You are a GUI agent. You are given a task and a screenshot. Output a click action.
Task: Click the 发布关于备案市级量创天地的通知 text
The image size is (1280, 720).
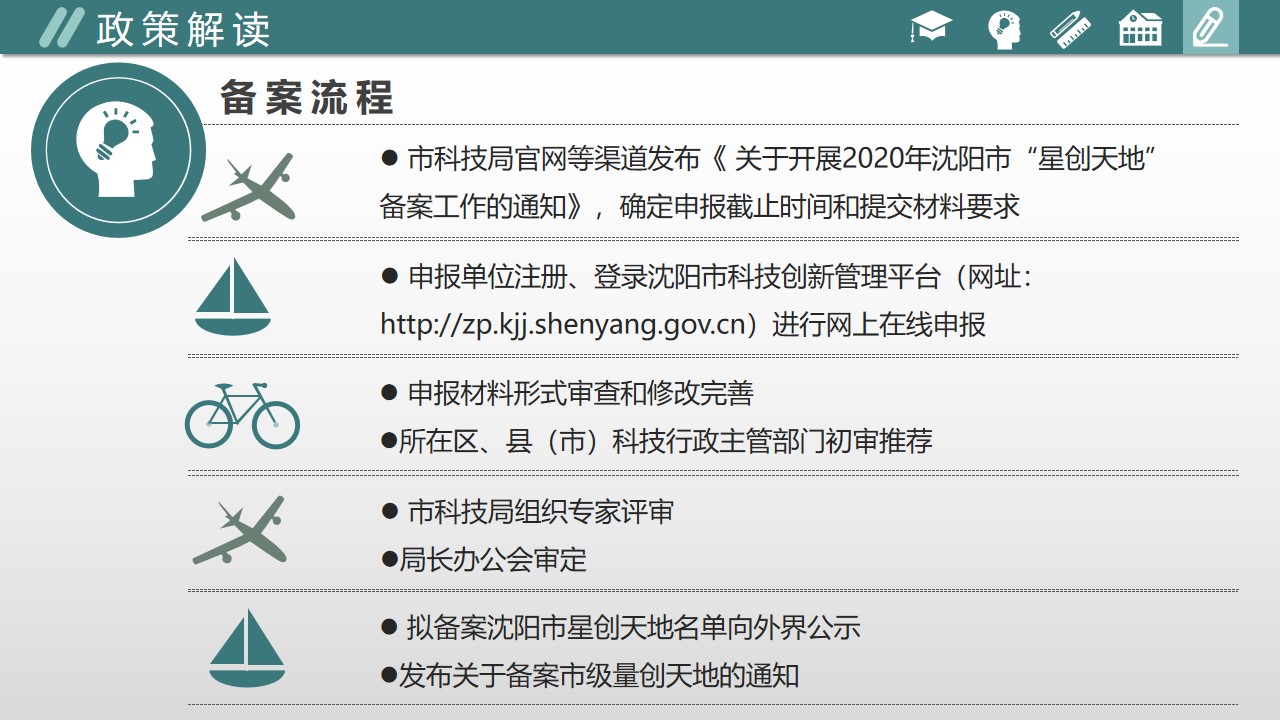[x=598, y=675]
